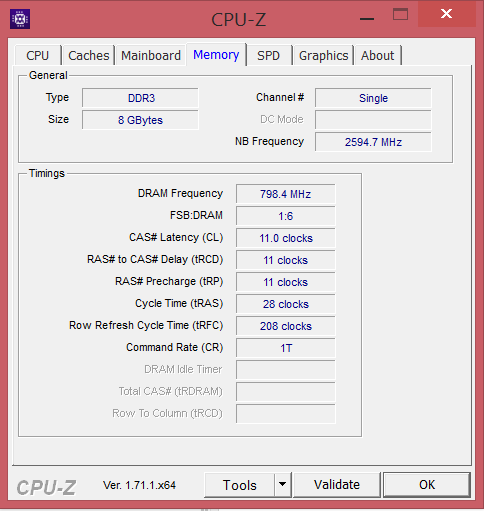
Task: Click the OK button
Action: click(x=427, y=485)
